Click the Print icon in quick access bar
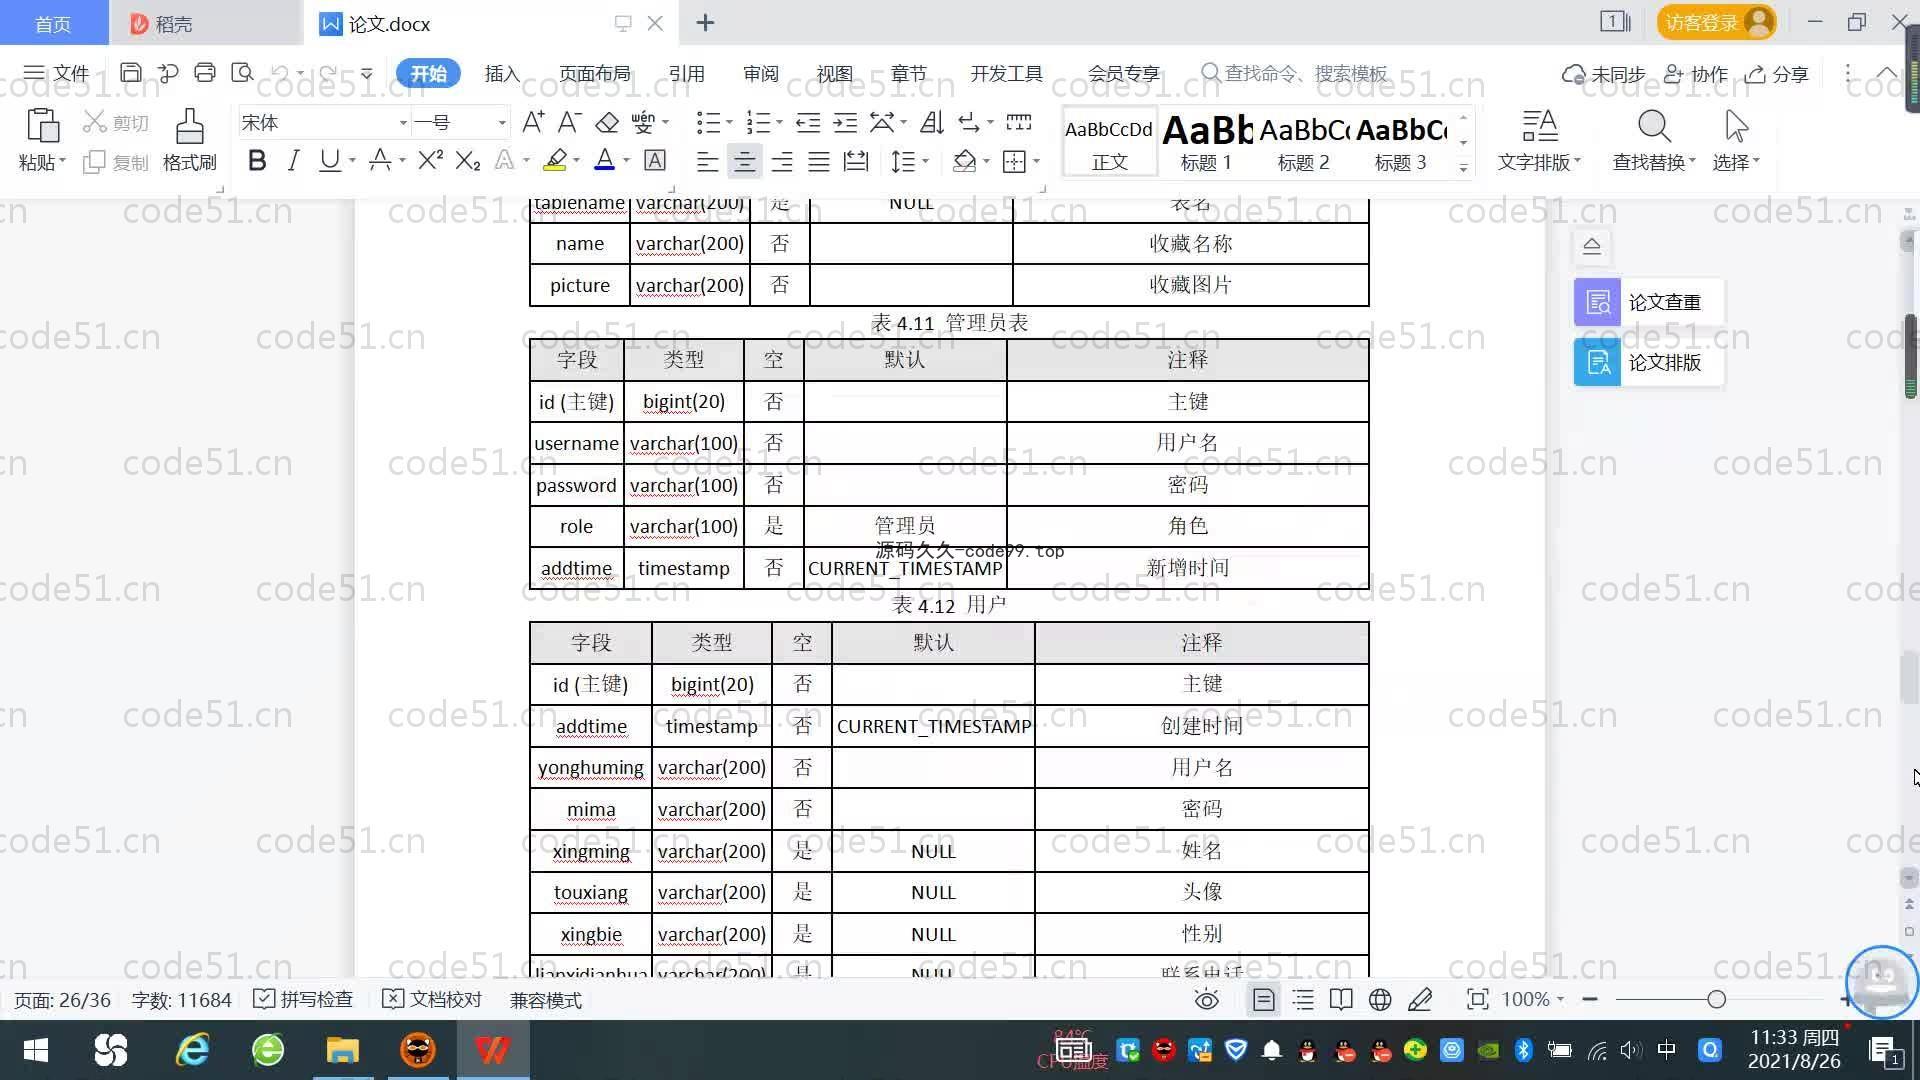Screen dimensions: 1920x1080 click(x=205, y=73)
